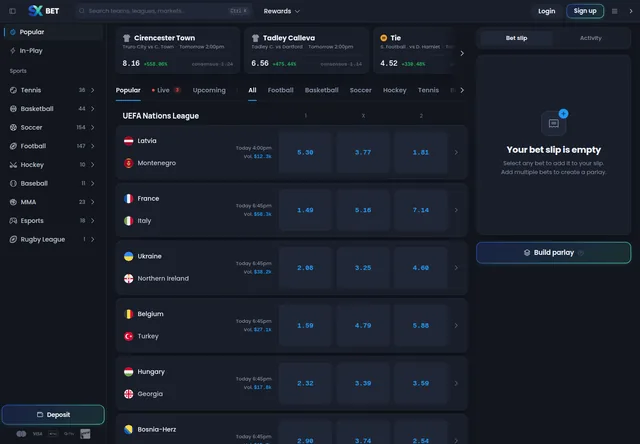This screenshot has height=444, width=640.
Task: Click the Soccer ball icon in sidebar
Action: (x=13, y=127)
